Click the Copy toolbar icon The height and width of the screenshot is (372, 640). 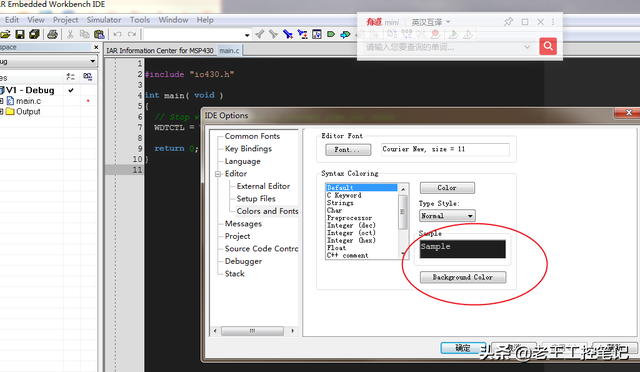tap(84, 34)
